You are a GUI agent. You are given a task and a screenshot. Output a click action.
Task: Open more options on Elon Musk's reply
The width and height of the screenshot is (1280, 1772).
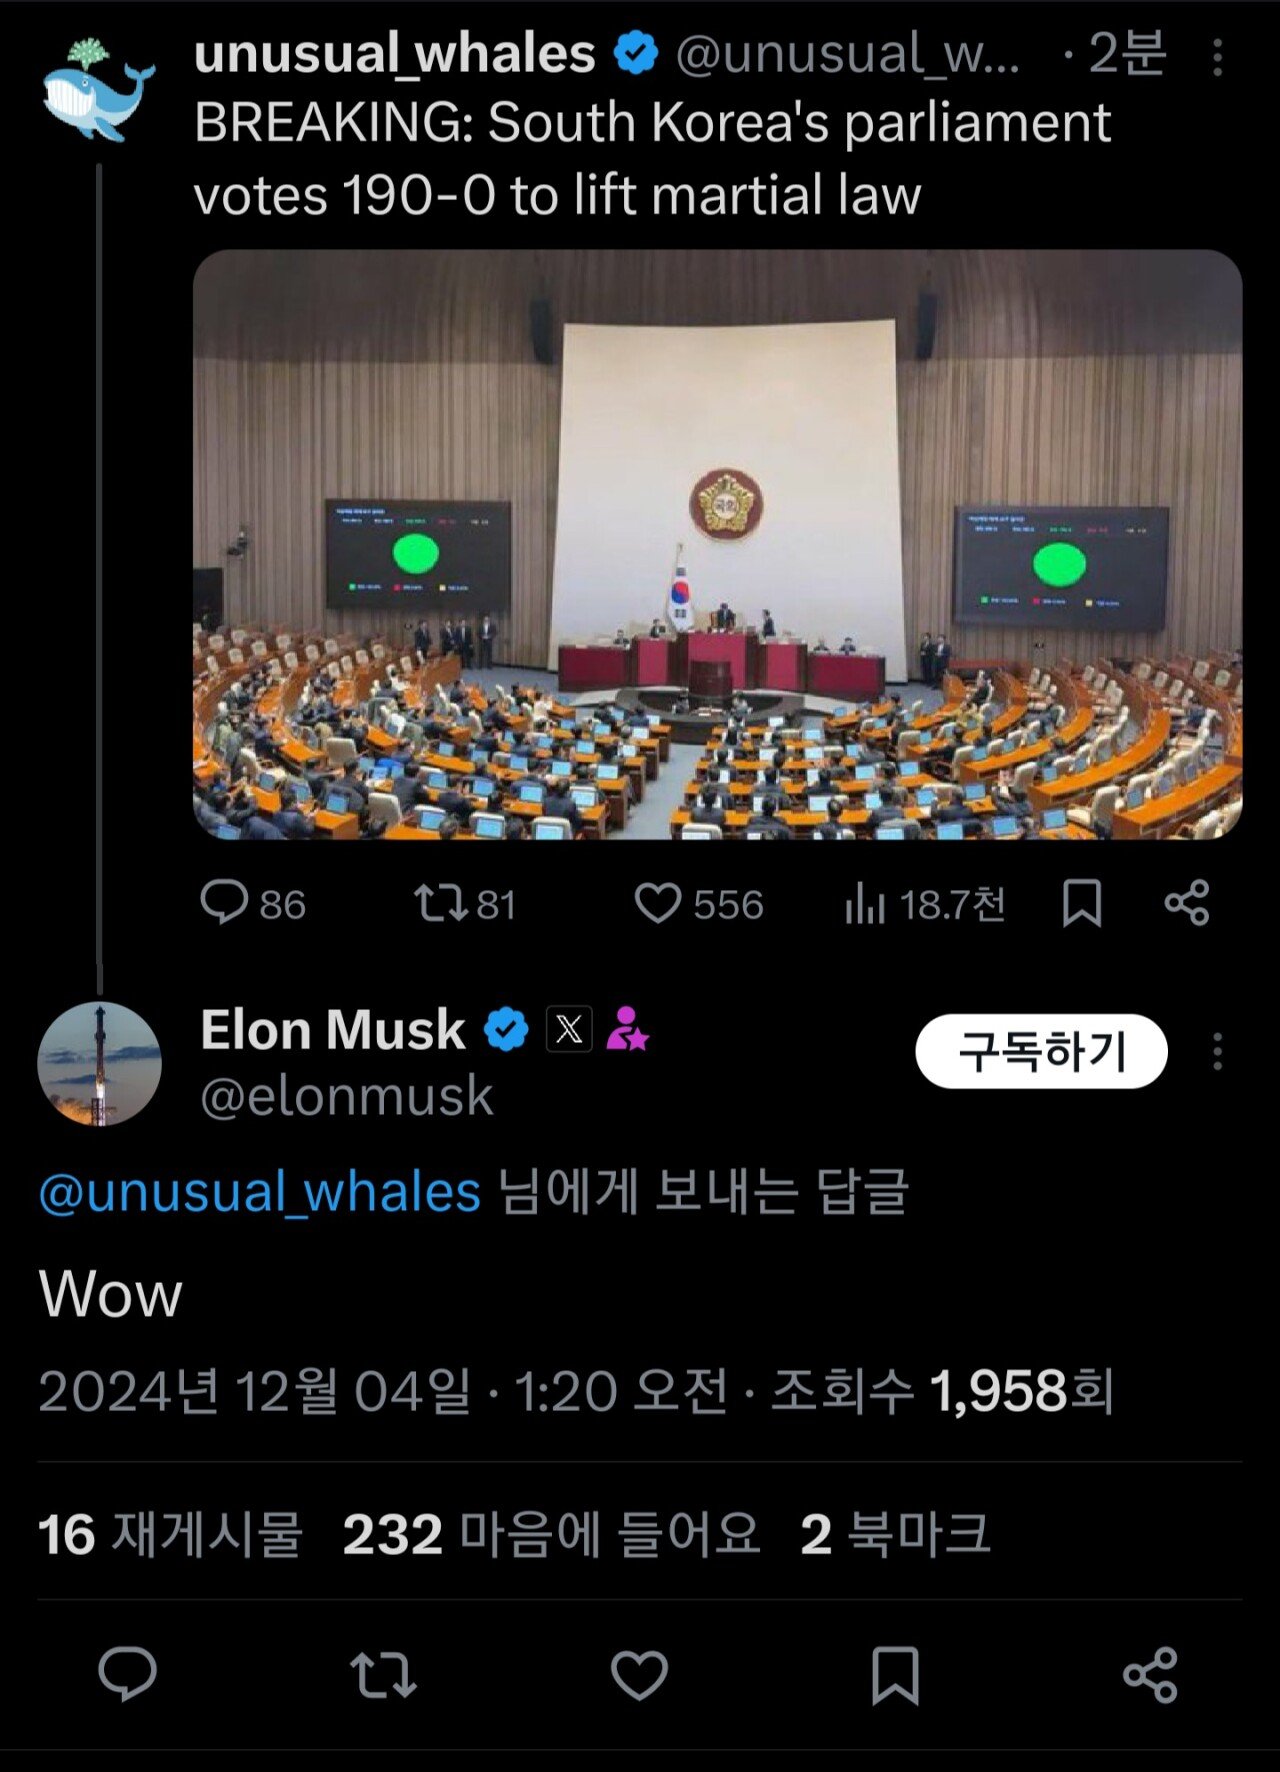[1217, 1052]
